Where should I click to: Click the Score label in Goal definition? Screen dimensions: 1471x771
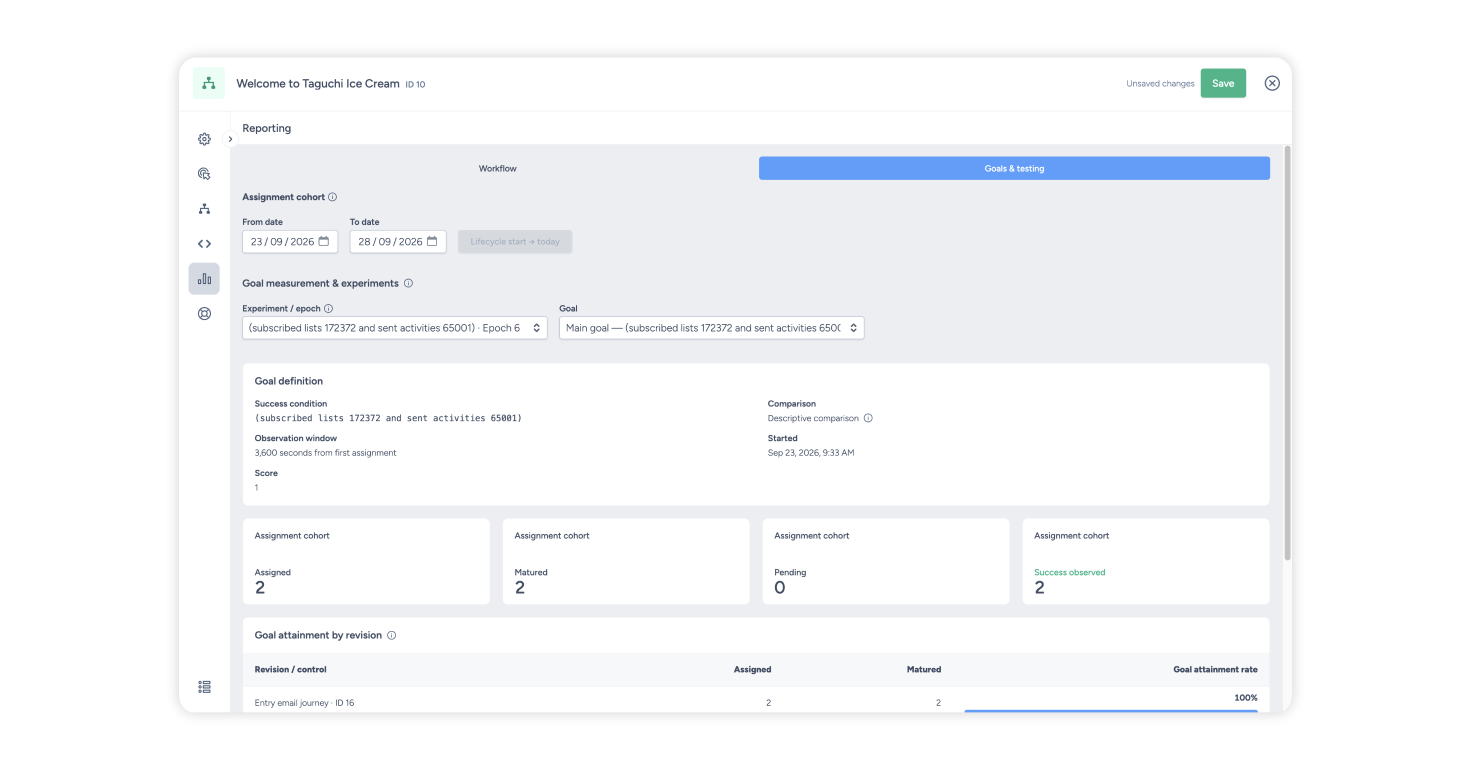[266, 473]
